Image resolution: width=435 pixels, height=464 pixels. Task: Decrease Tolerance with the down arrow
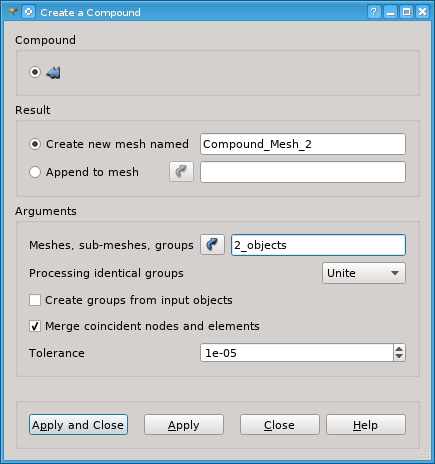click(x=399, y=357)
